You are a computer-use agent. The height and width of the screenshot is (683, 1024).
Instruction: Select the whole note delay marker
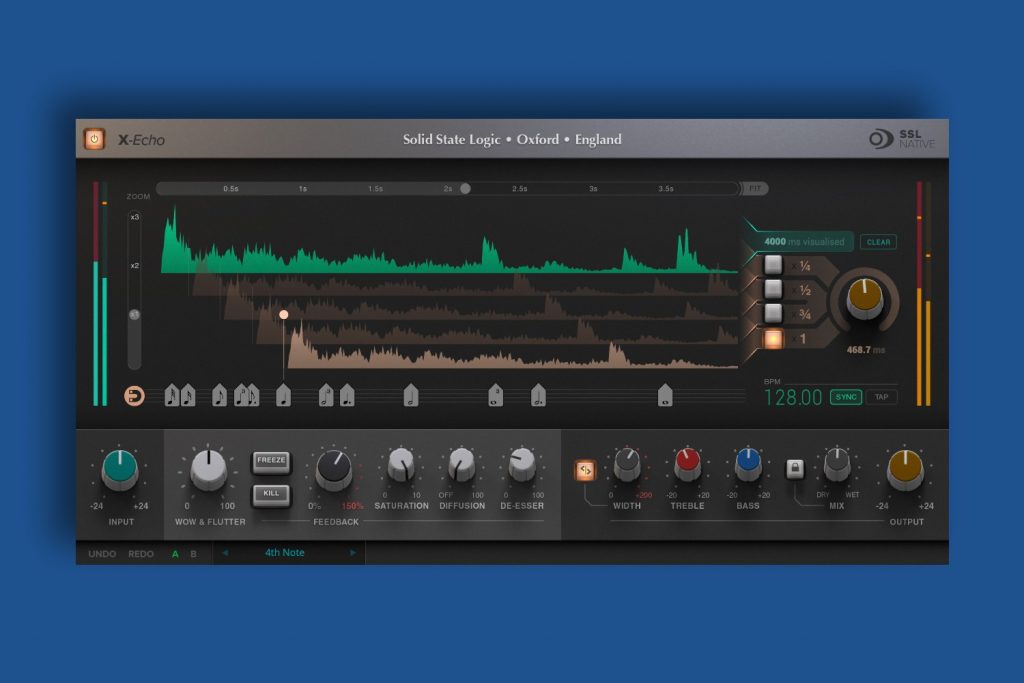click(665, 395)
